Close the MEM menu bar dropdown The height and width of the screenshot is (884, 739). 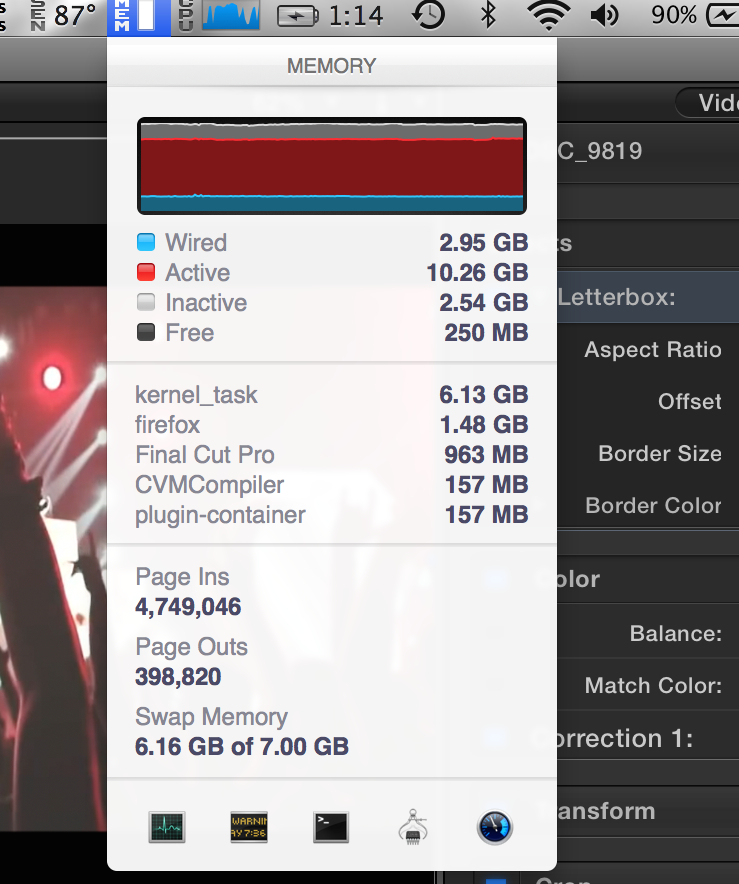click(x=139, y=17)
